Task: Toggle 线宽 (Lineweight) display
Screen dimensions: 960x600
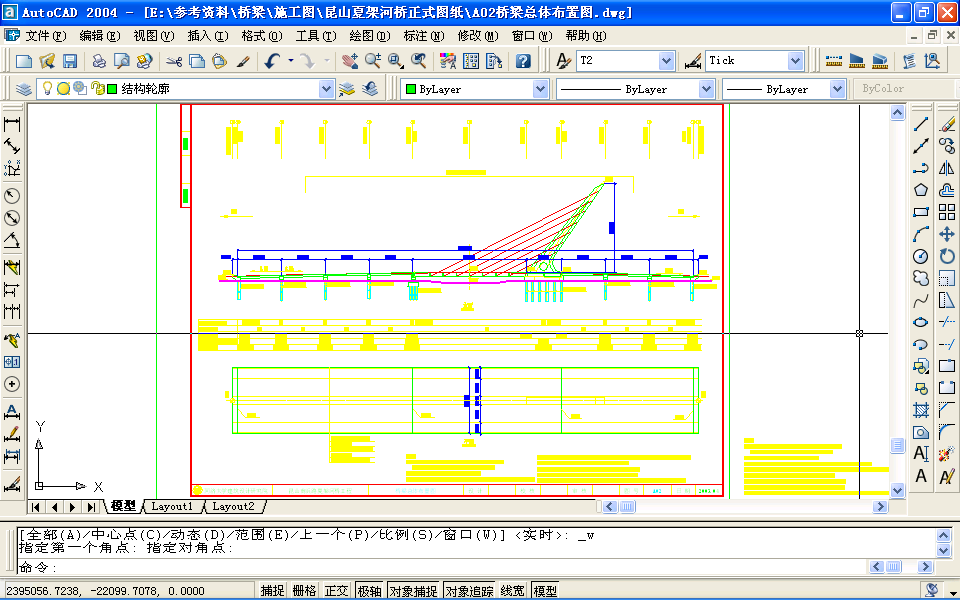Action: [x=512, y=591]
